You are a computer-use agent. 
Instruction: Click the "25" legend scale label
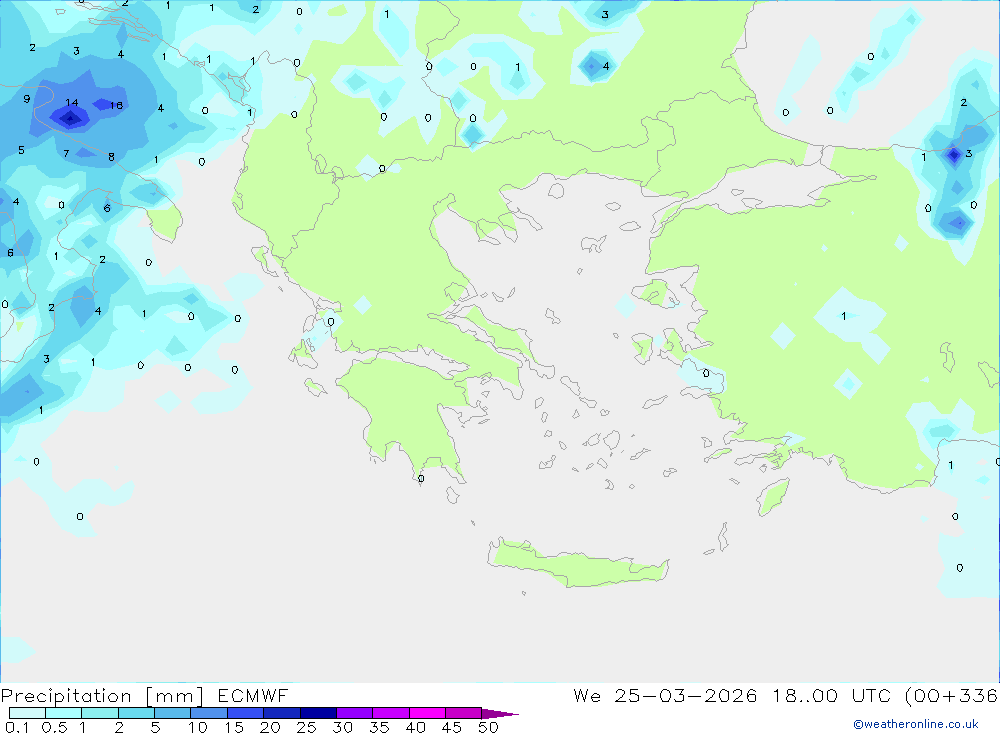tap(306, 727)
